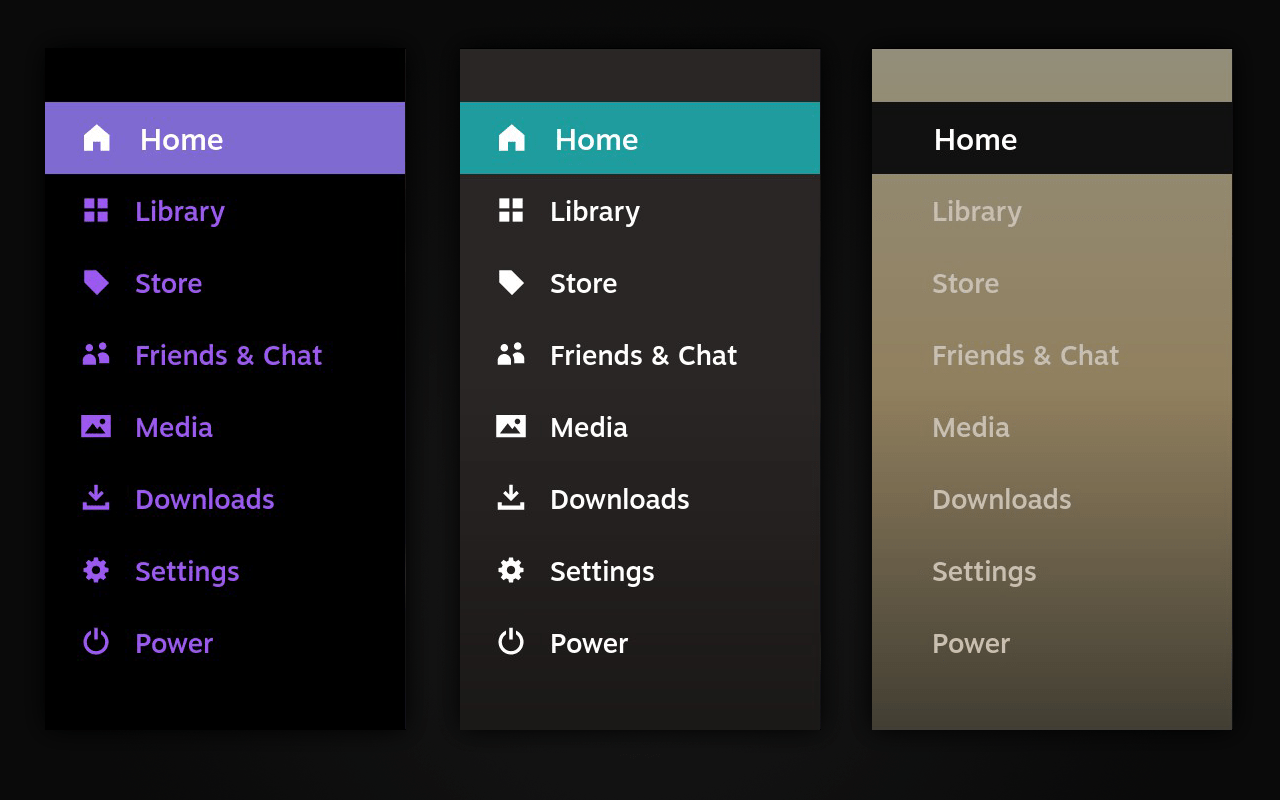1280x800 pixels.
Task: Click the Settings gear icon in the teal menu
Action: pos(511,571)
